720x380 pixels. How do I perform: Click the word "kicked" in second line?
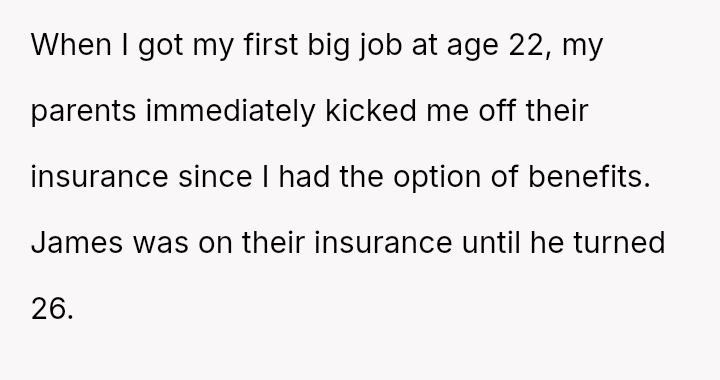tap(371, 111)
